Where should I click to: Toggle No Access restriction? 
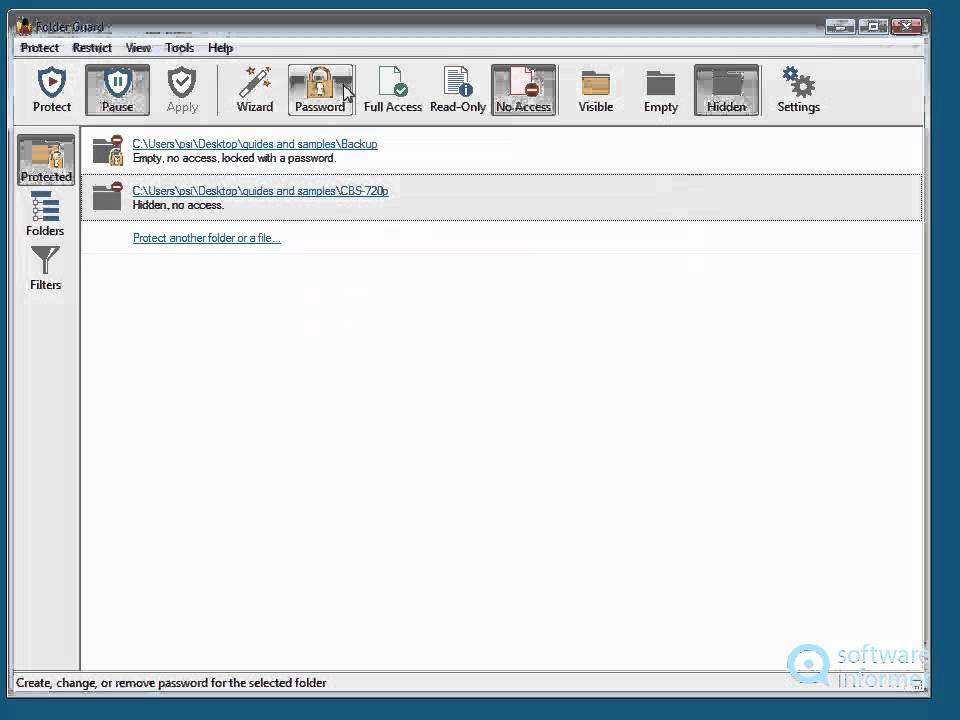click(523, 90)
